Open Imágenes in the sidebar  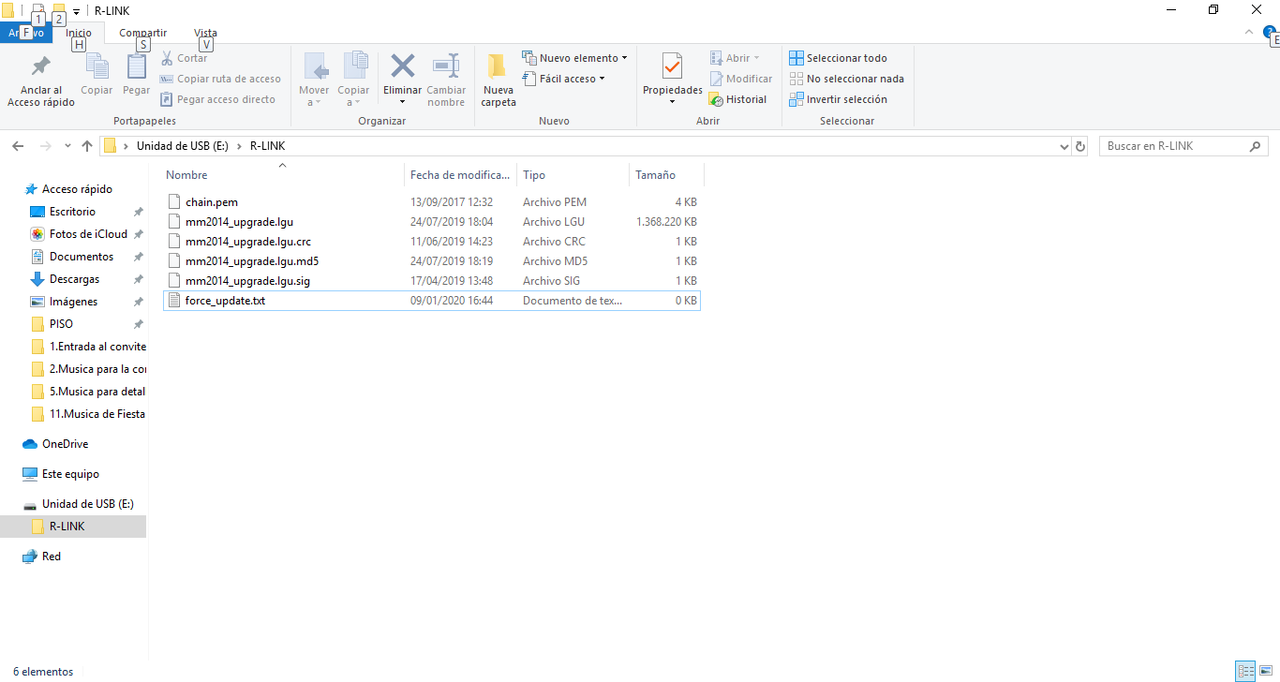73,302
